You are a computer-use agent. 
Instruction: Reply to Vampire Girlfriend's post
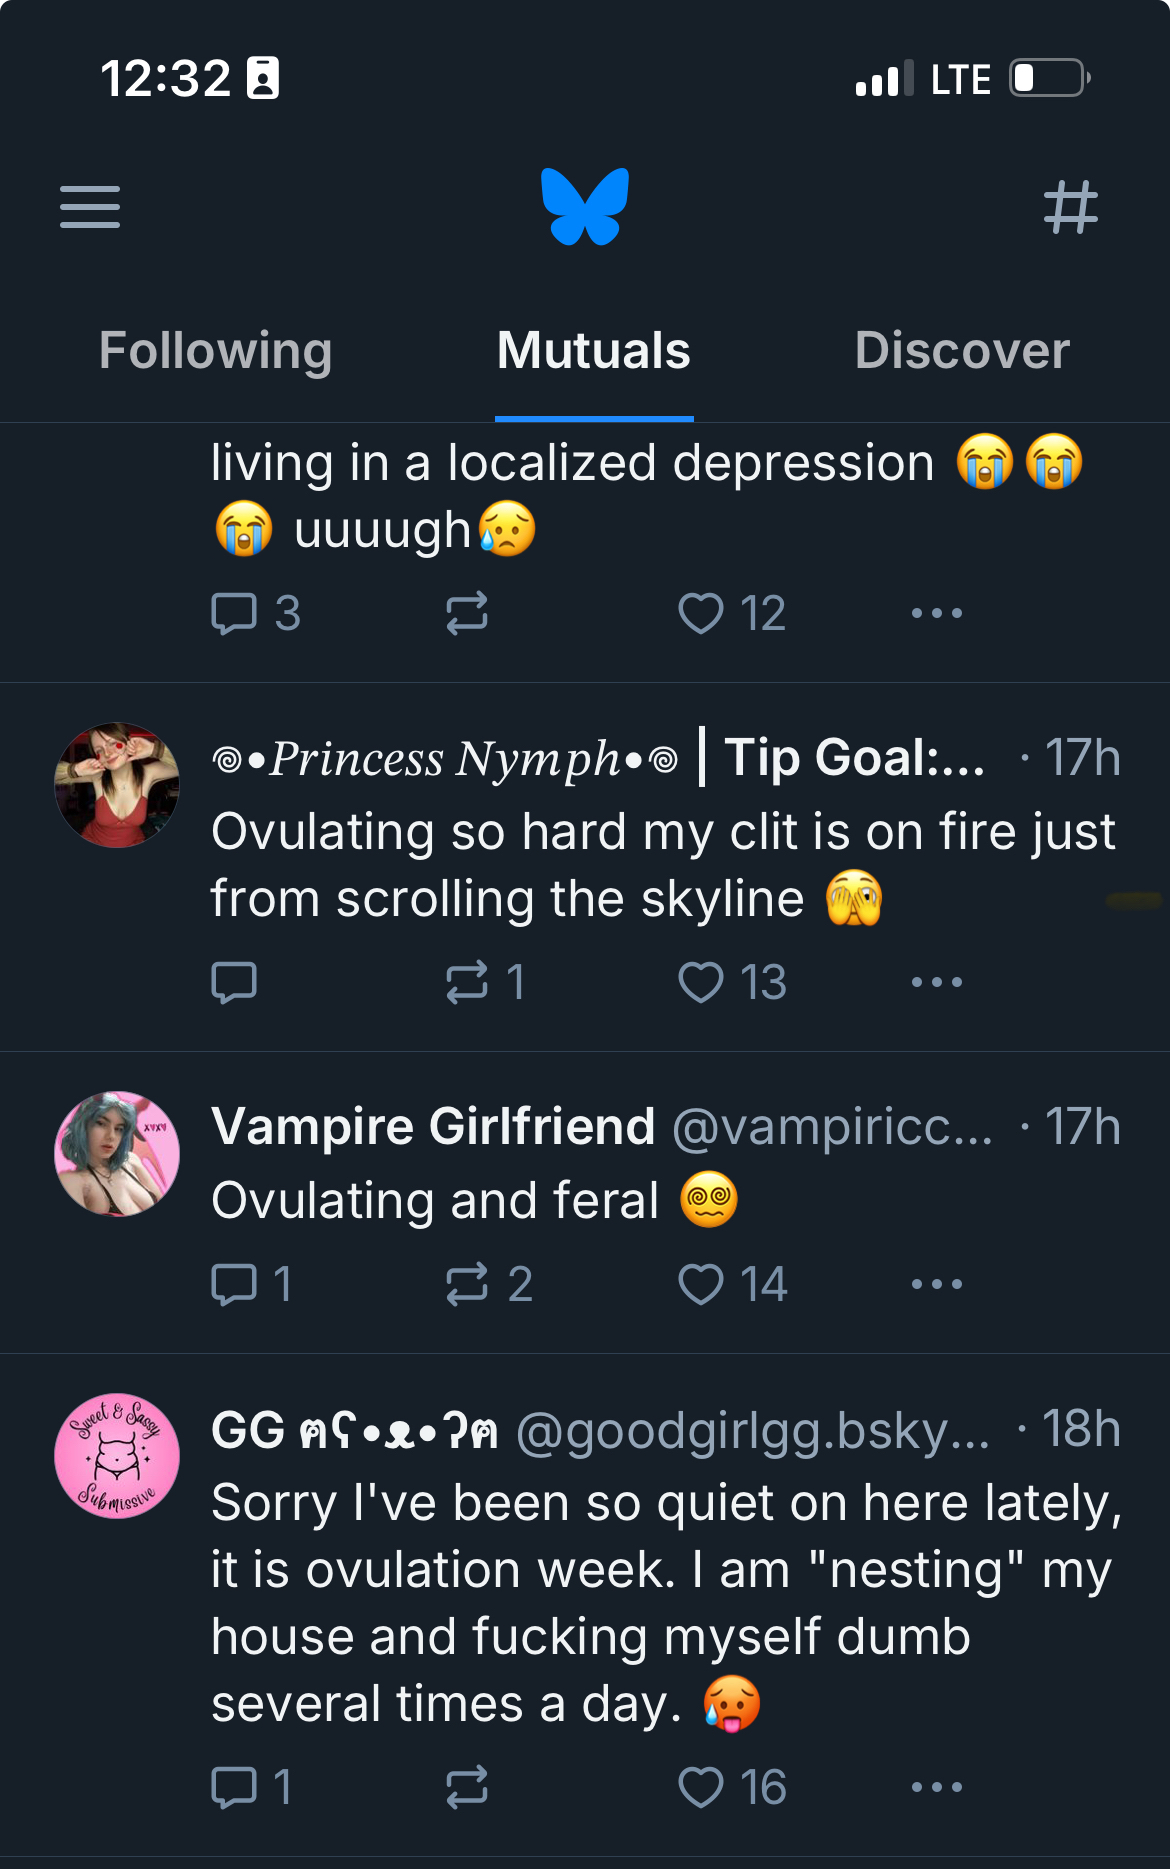(x=235, y=1284)
